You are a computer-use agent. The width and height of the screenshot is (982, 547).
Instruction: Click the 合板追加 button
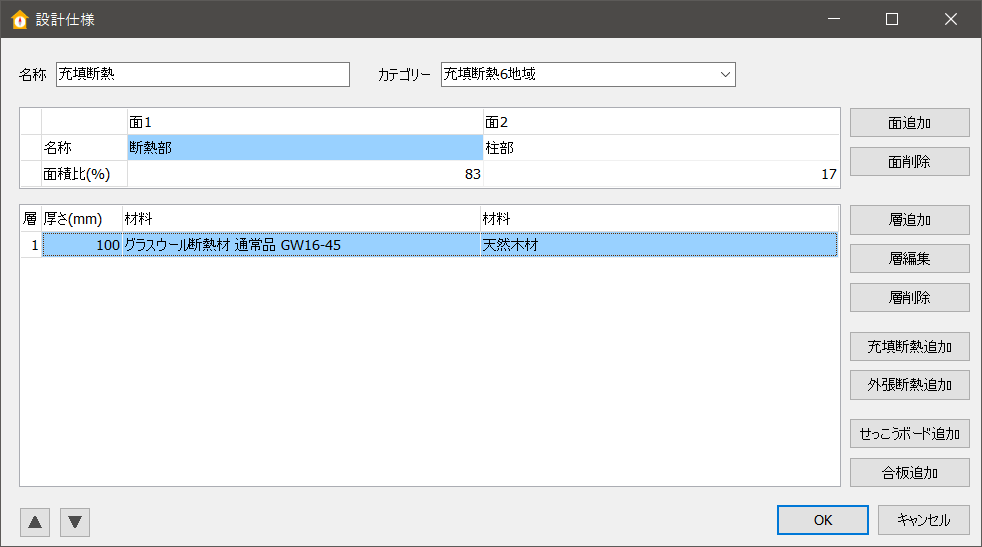coord(909,472)
